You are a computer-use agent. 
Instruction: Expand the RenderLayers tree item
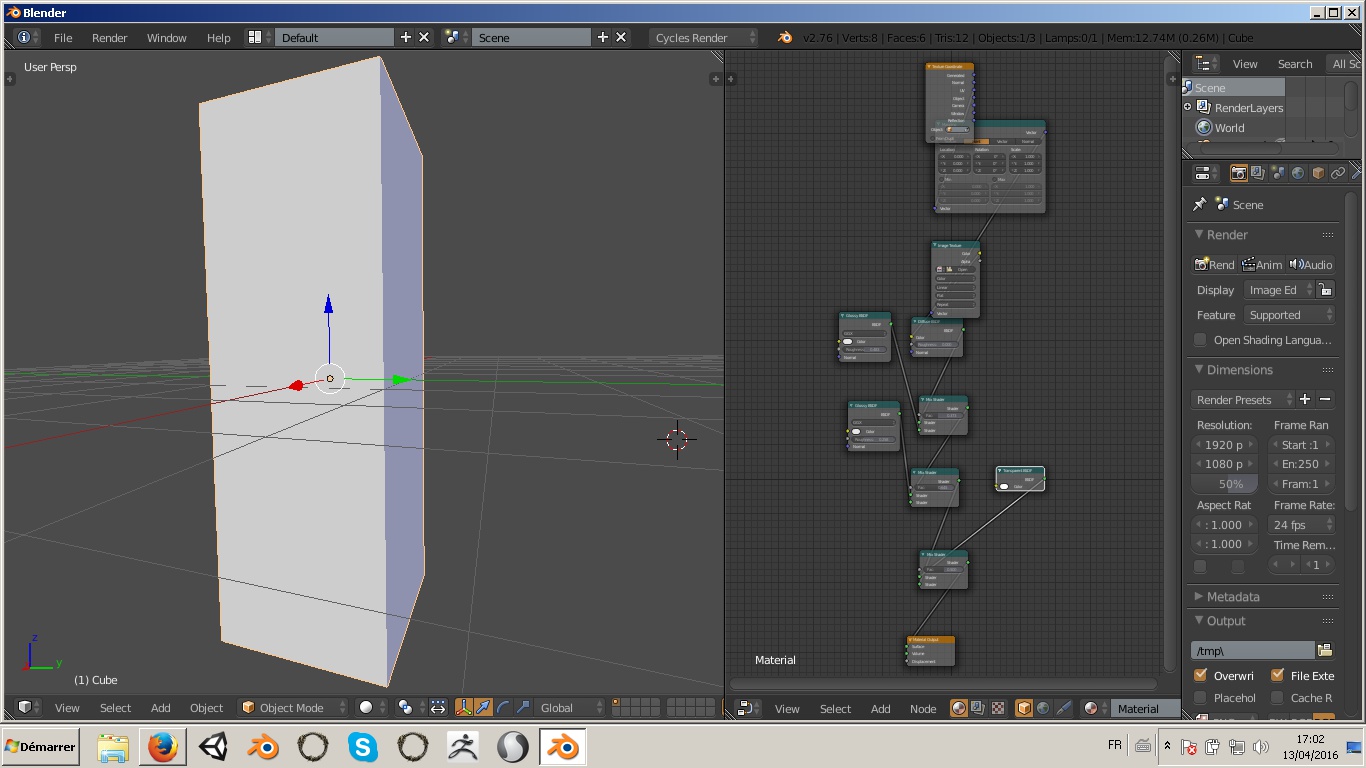[1188, 107]
